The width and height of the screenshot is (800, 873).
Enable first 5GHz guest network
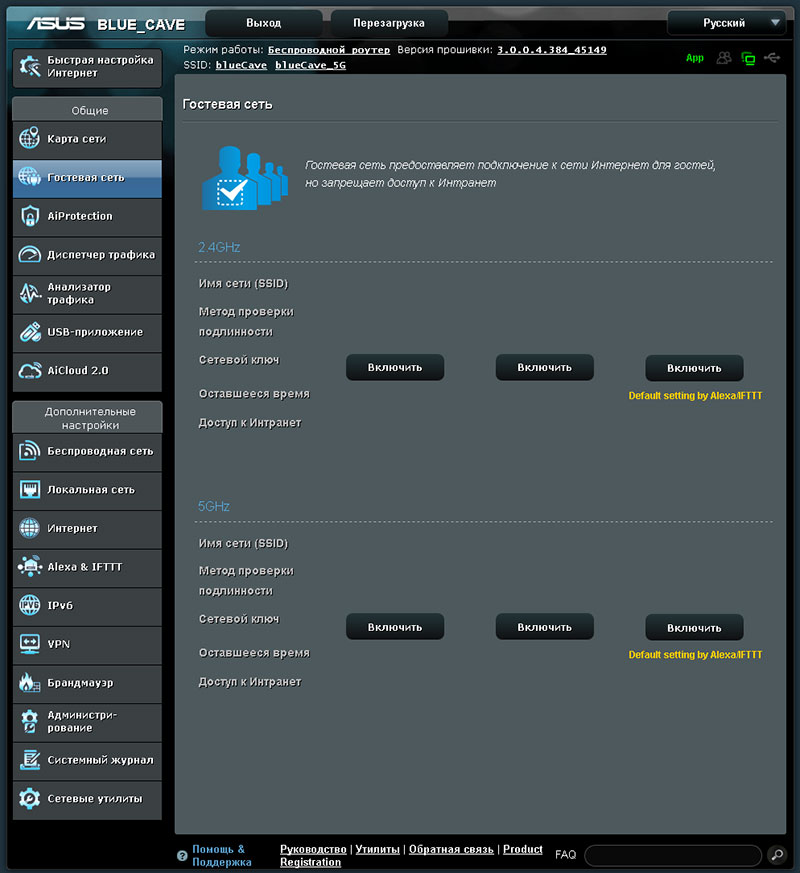[x=395, y=627]
